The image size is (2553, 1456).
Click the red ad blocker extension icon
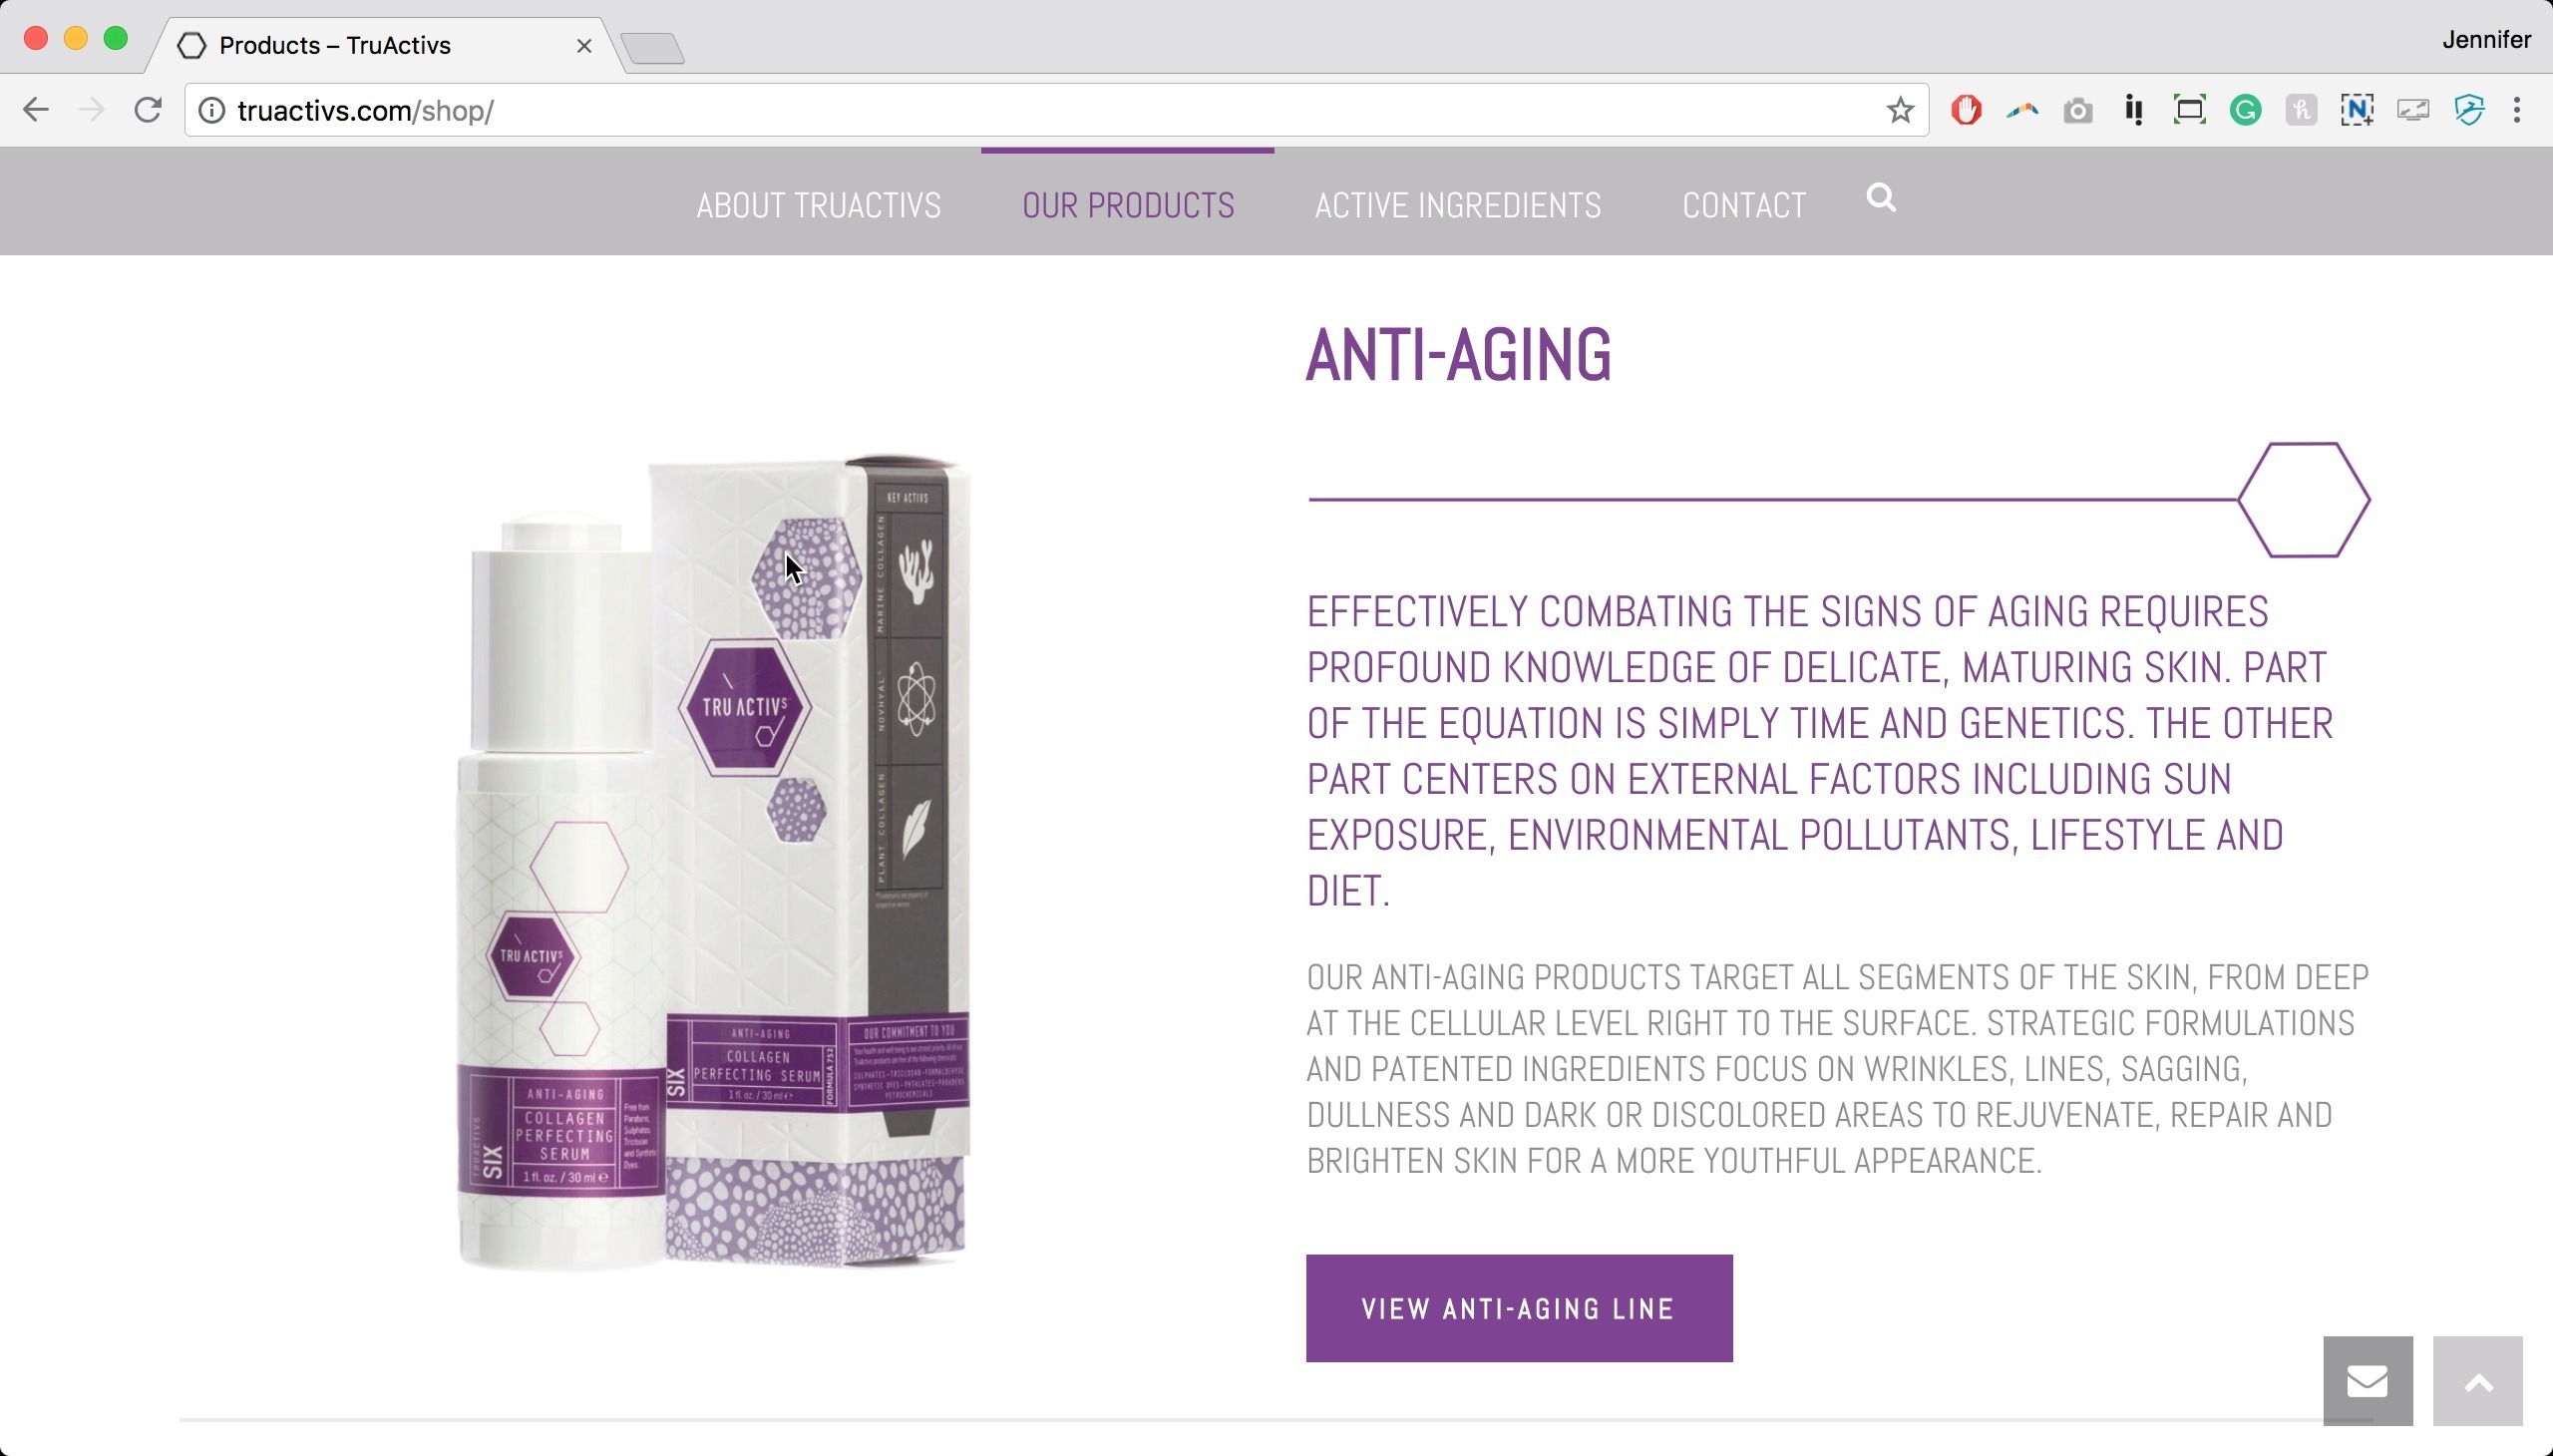click(1966, 110)
